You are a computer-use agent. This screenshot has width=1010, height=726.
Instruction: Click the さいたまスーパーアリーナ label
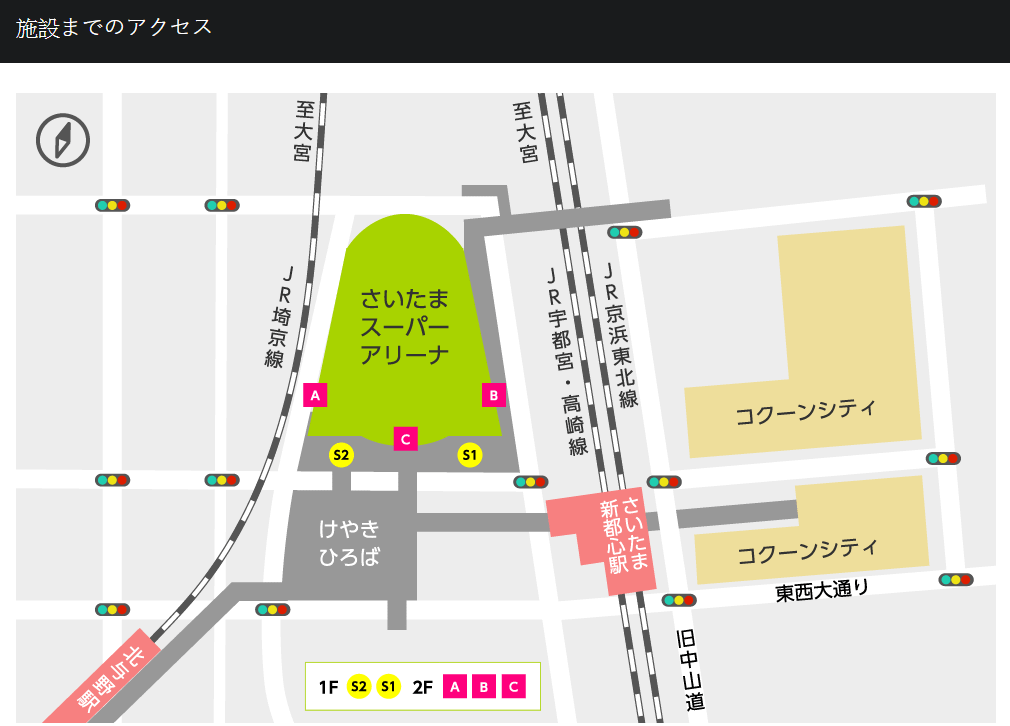click(405, 327)
